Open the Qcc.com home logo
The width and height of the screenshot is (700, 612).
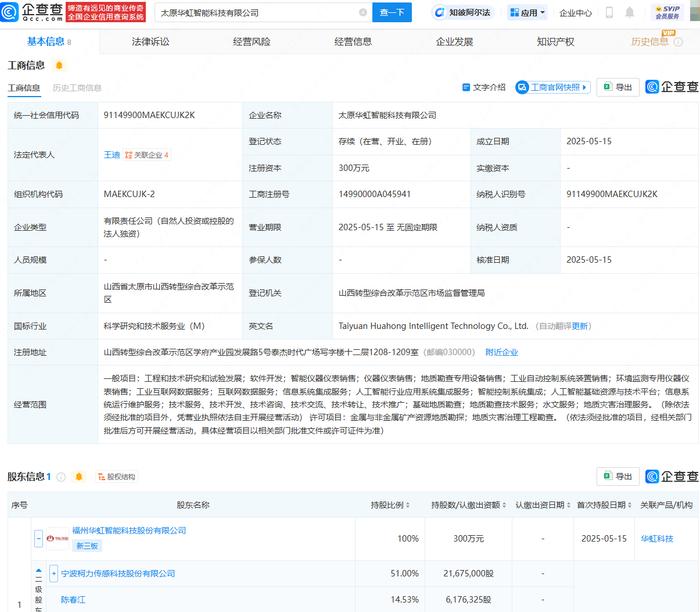pyautogui.click(x=31, y=12)
